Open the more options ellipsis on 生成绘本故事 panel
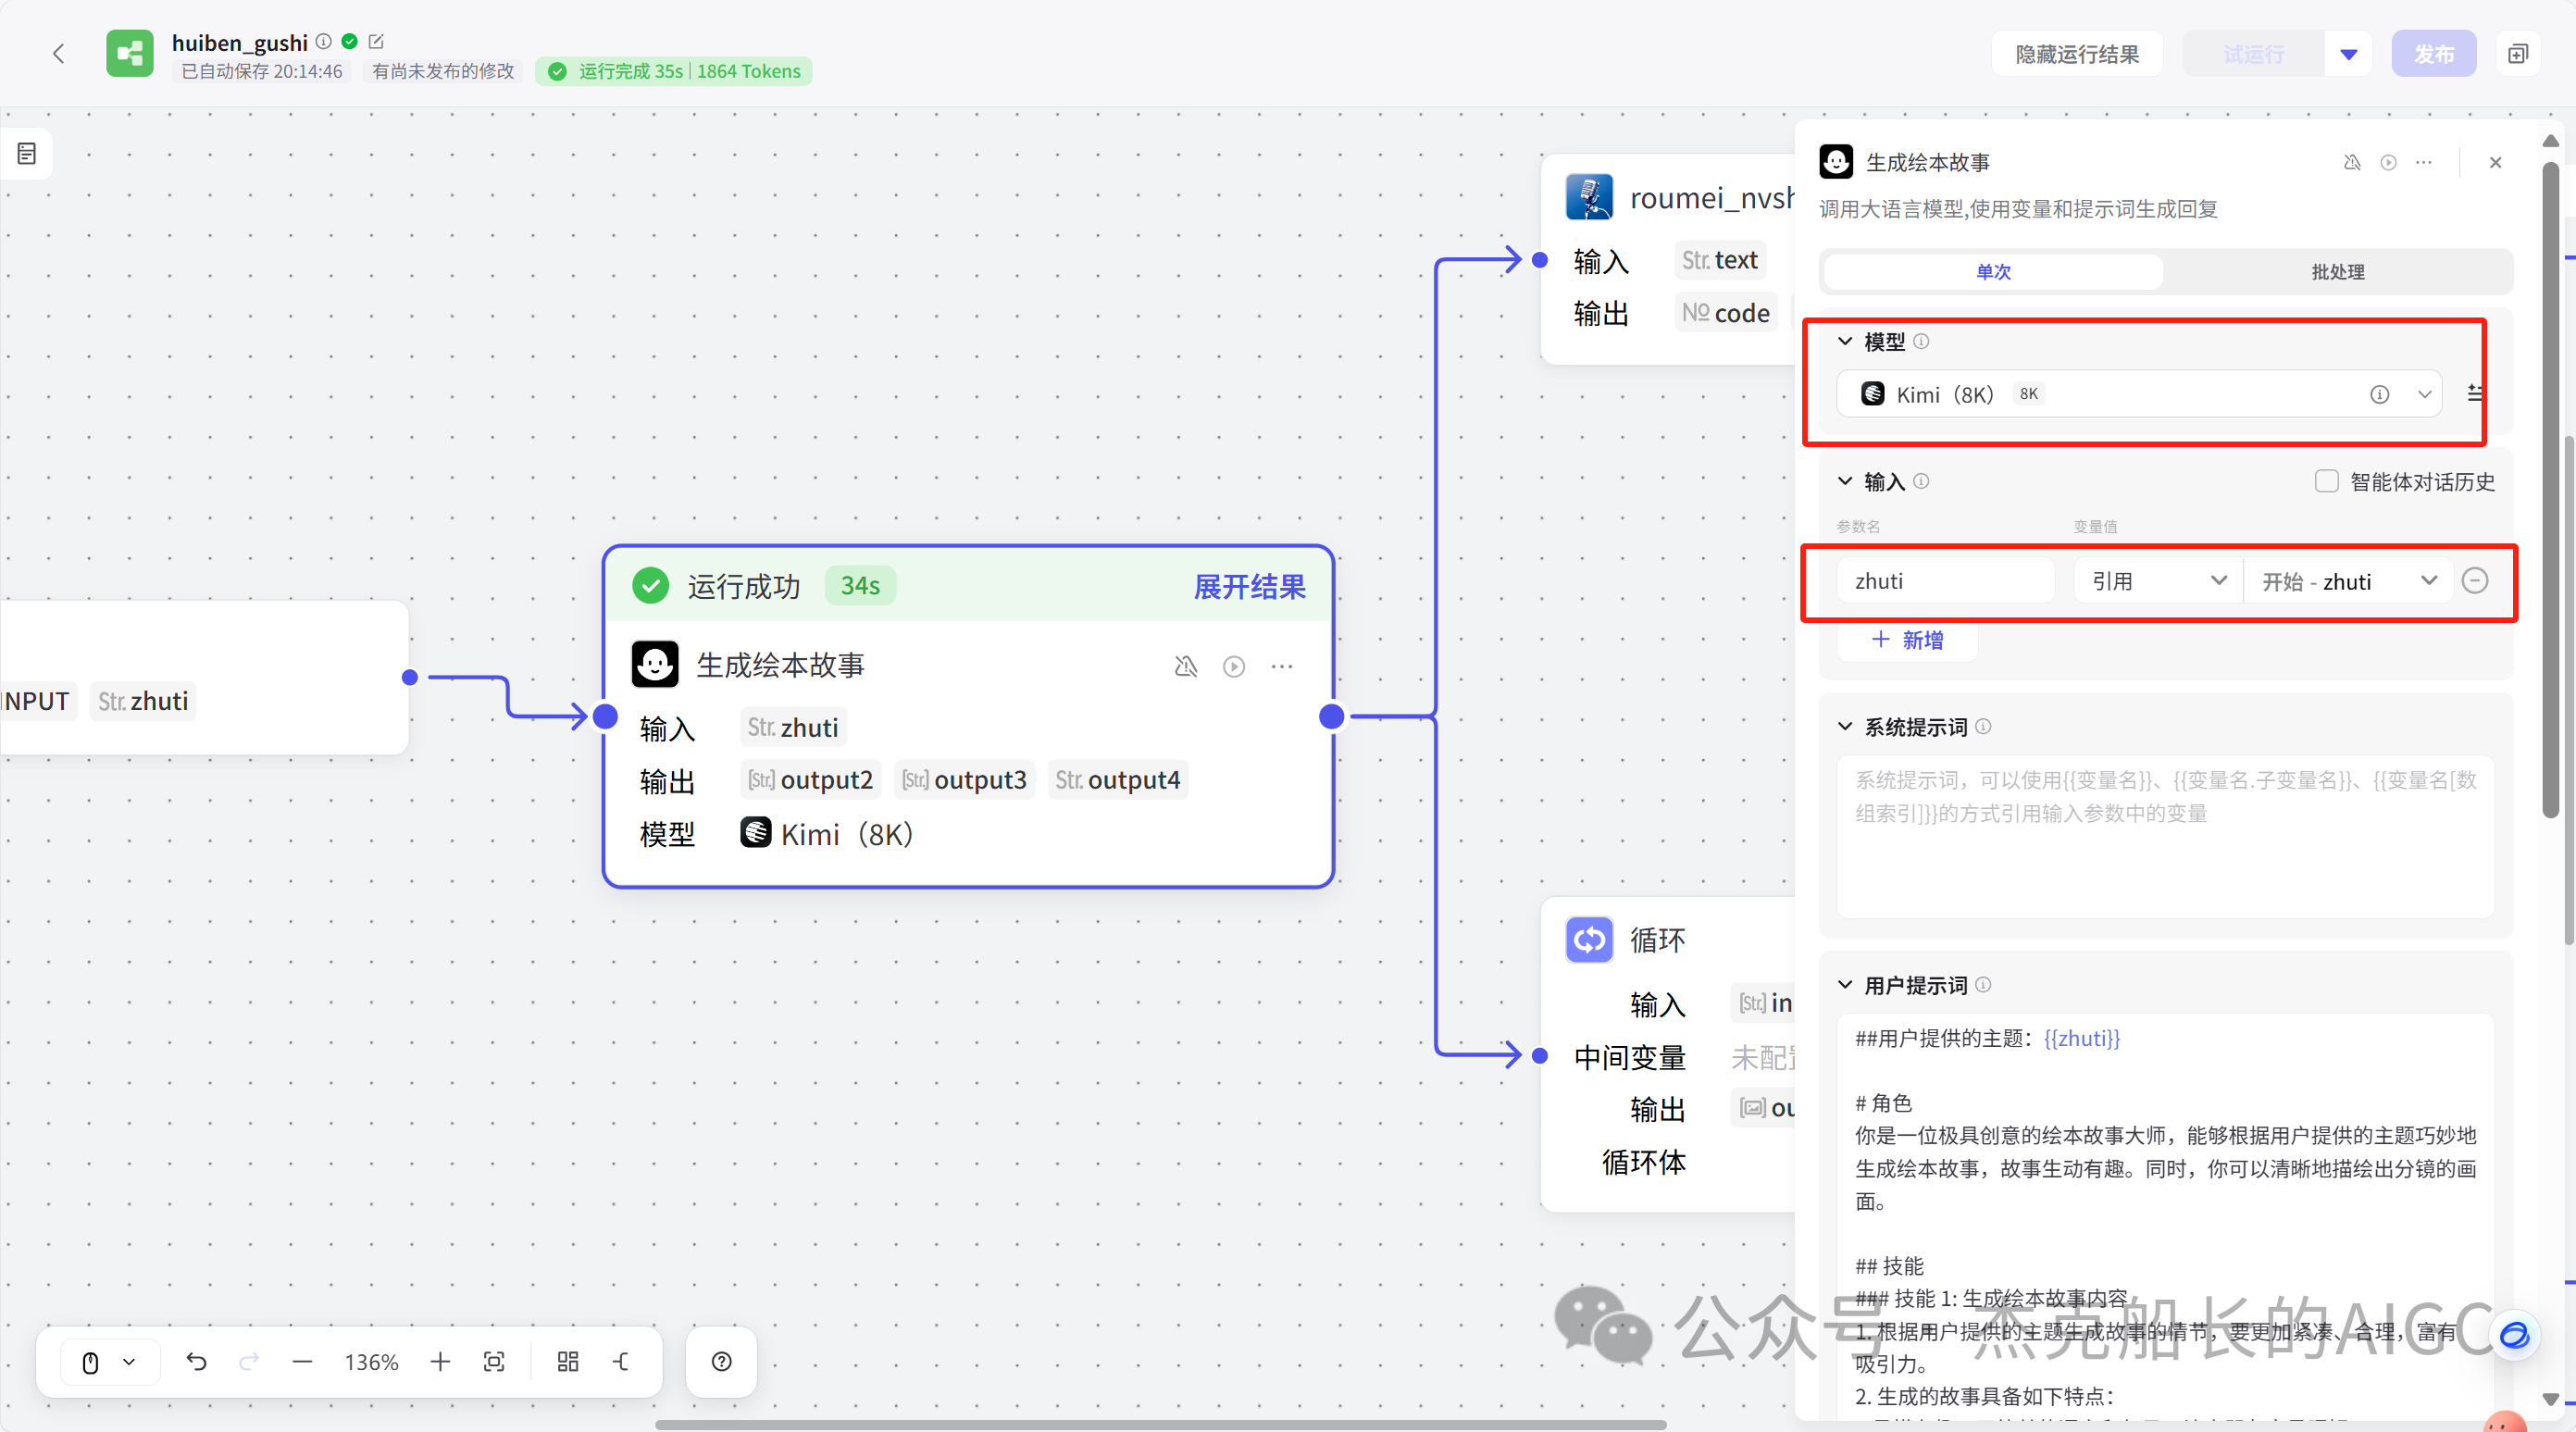This screenshot has width=2576, height=1432. click(2424, 162)
